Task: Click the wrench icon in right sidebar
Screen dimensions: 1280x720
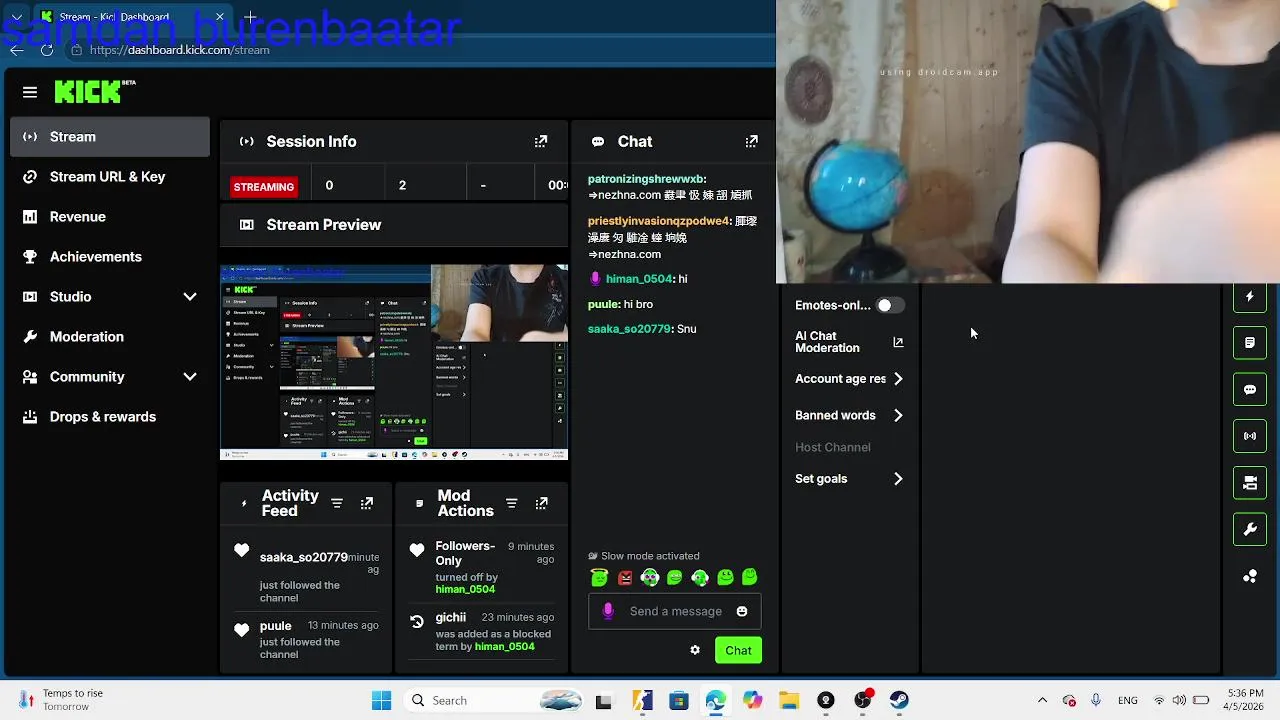Action: click(x=1250, y=529)
